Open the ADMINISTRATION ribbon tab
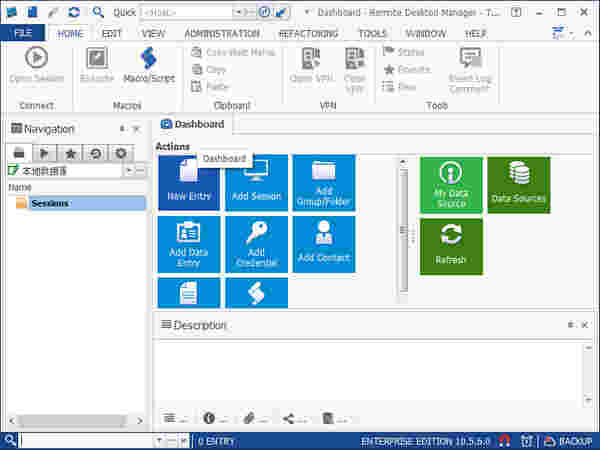 222,33
